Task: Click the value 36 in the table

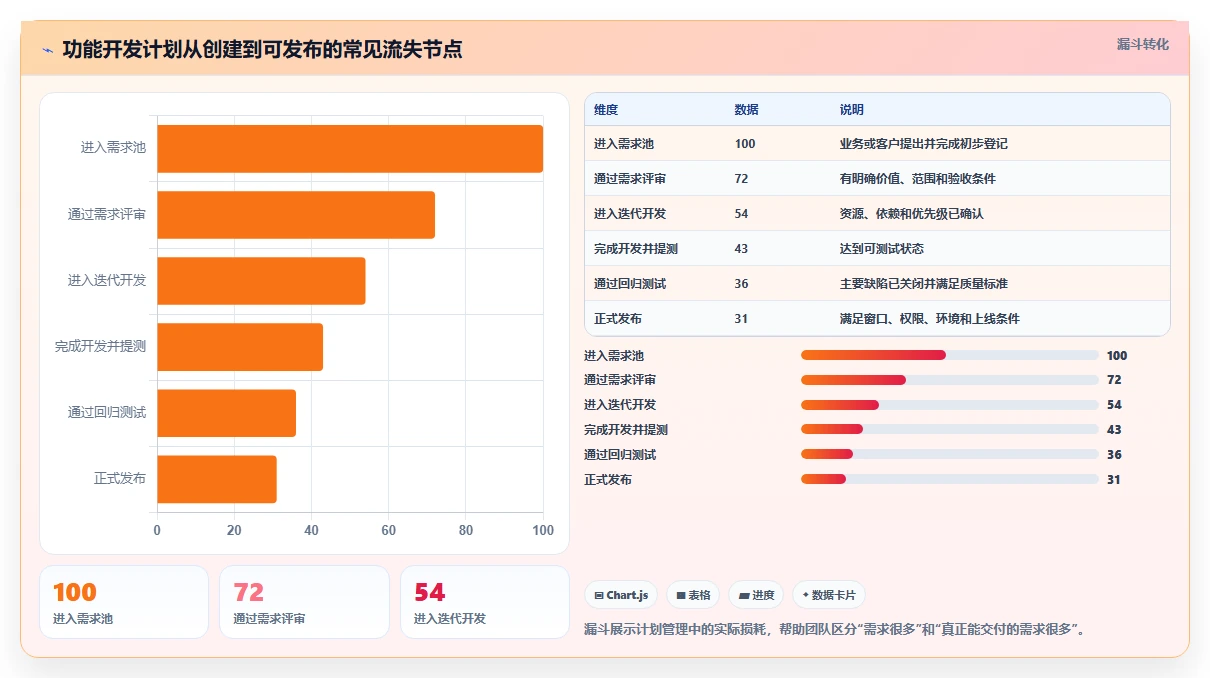Action: pos(741,284)
